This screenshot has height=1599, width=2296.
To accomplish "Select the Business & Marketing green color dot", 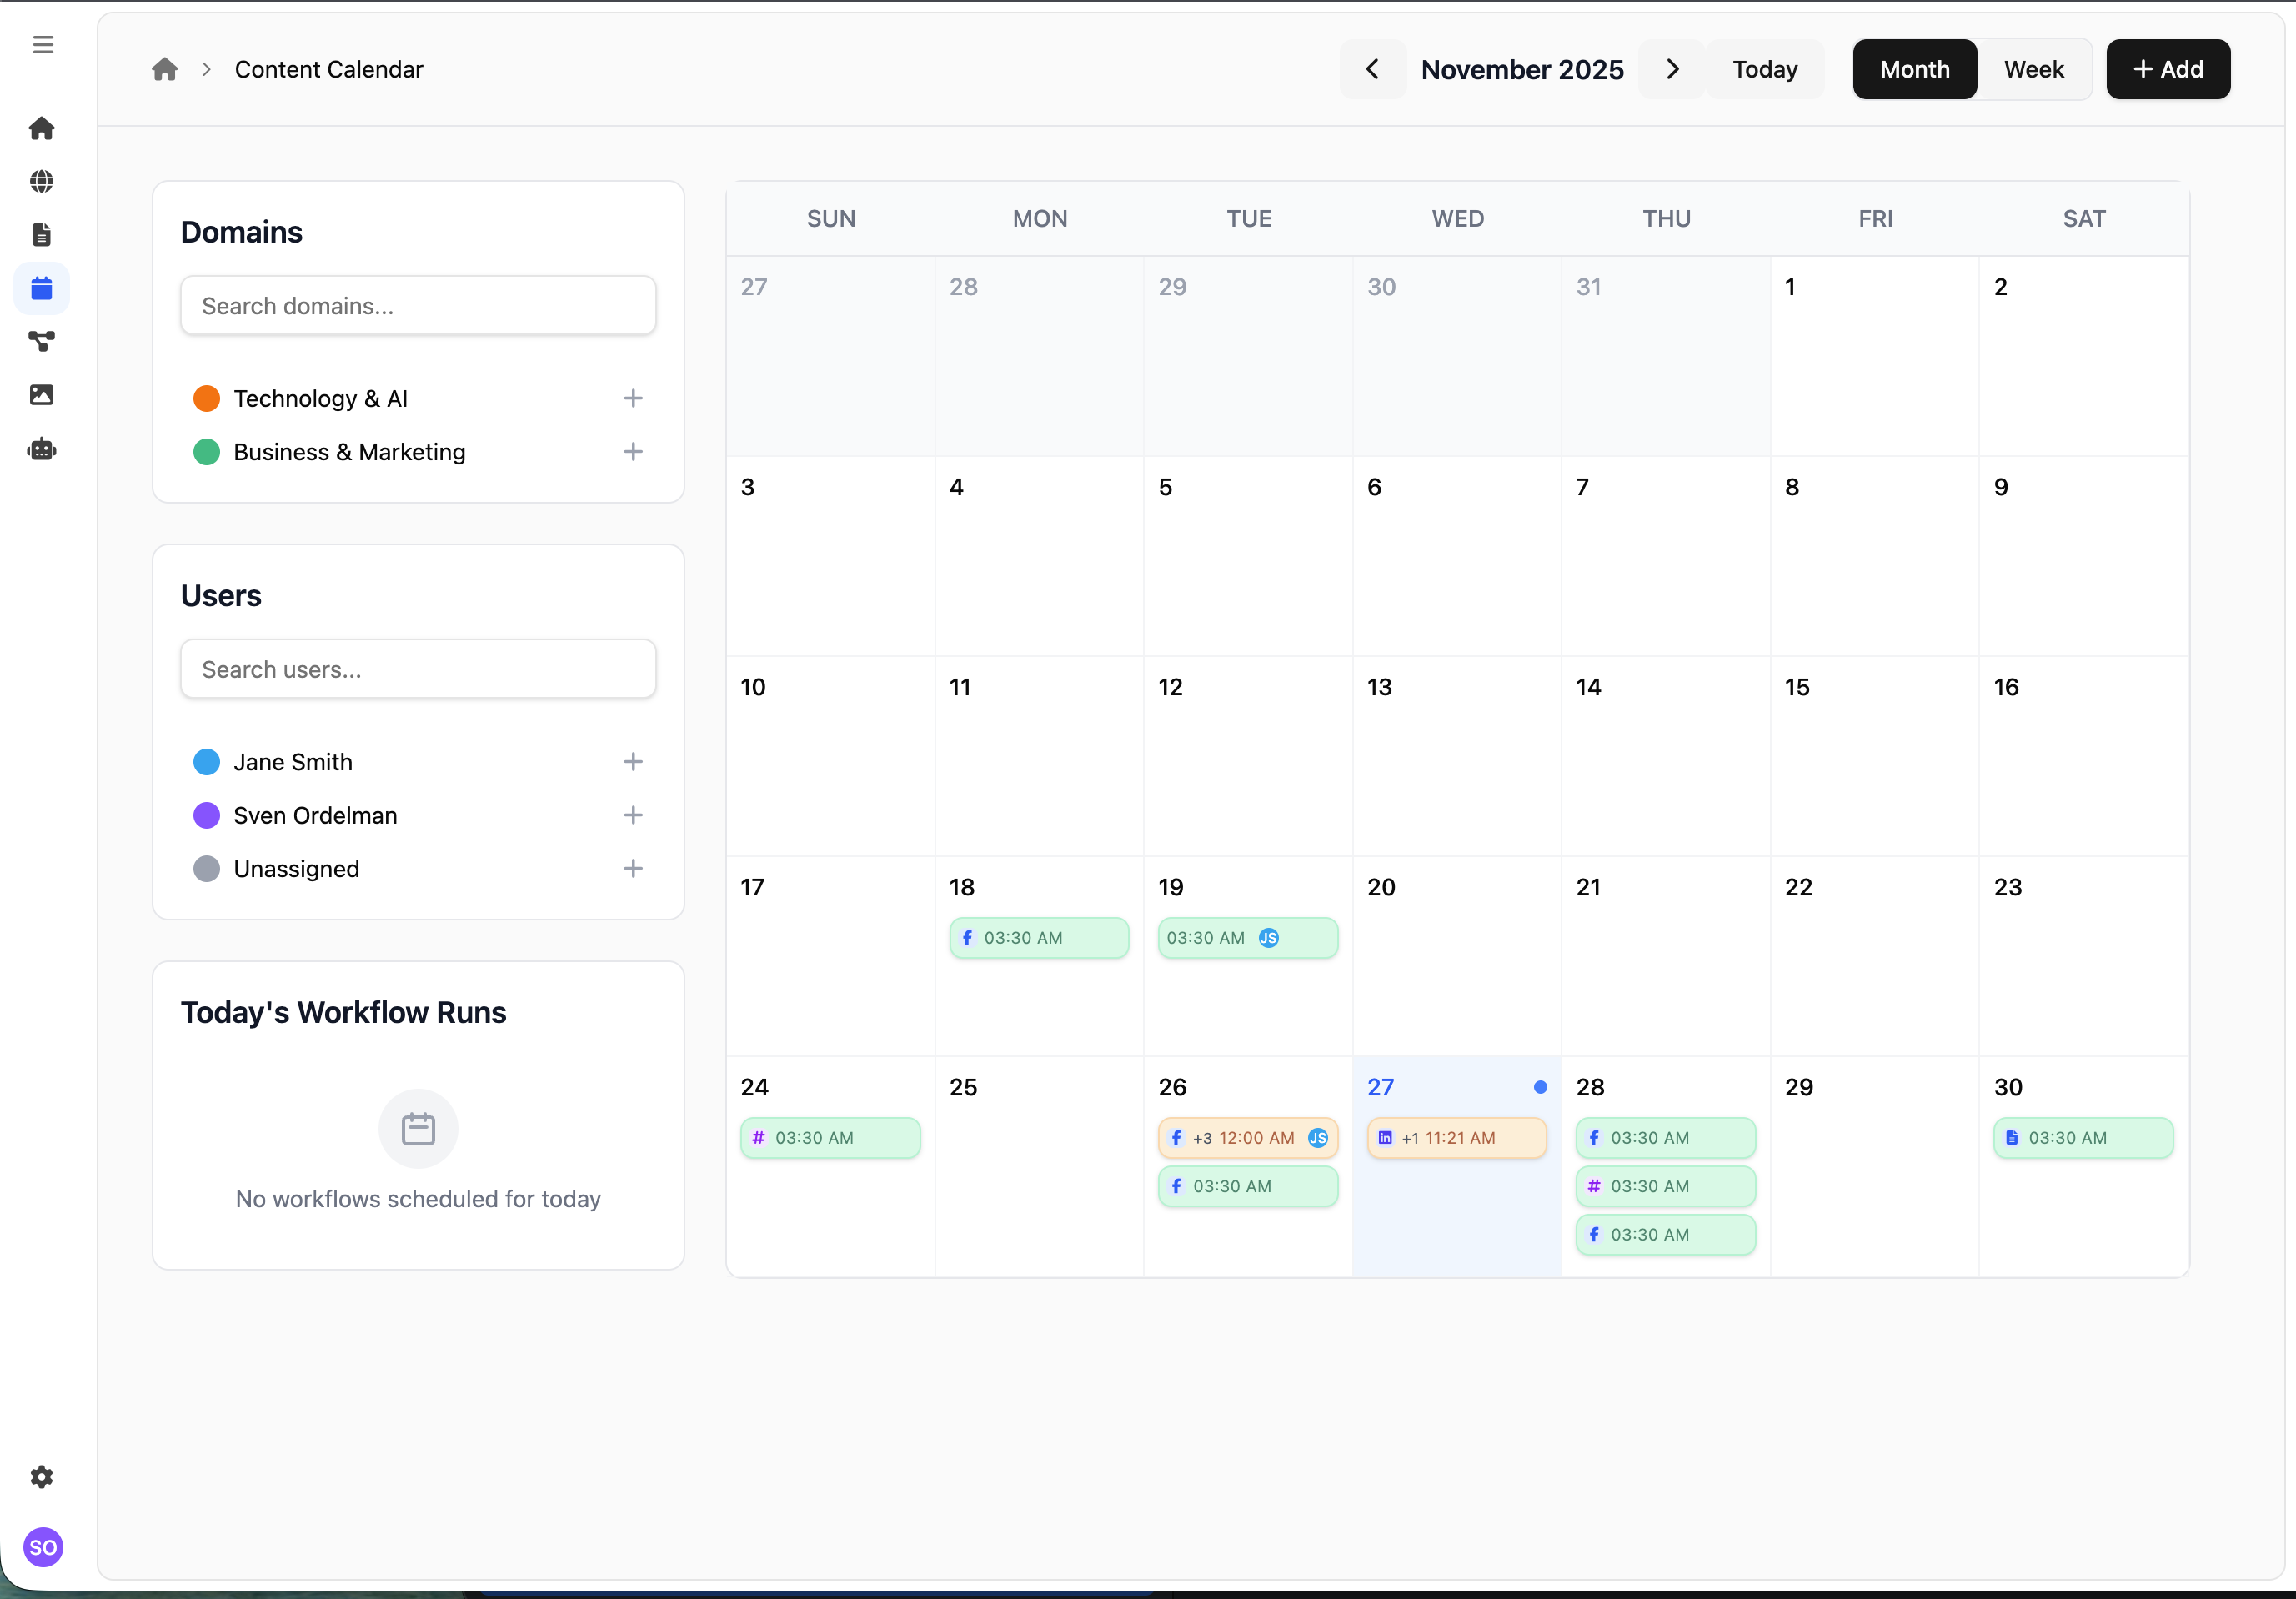I will point(207,452).
